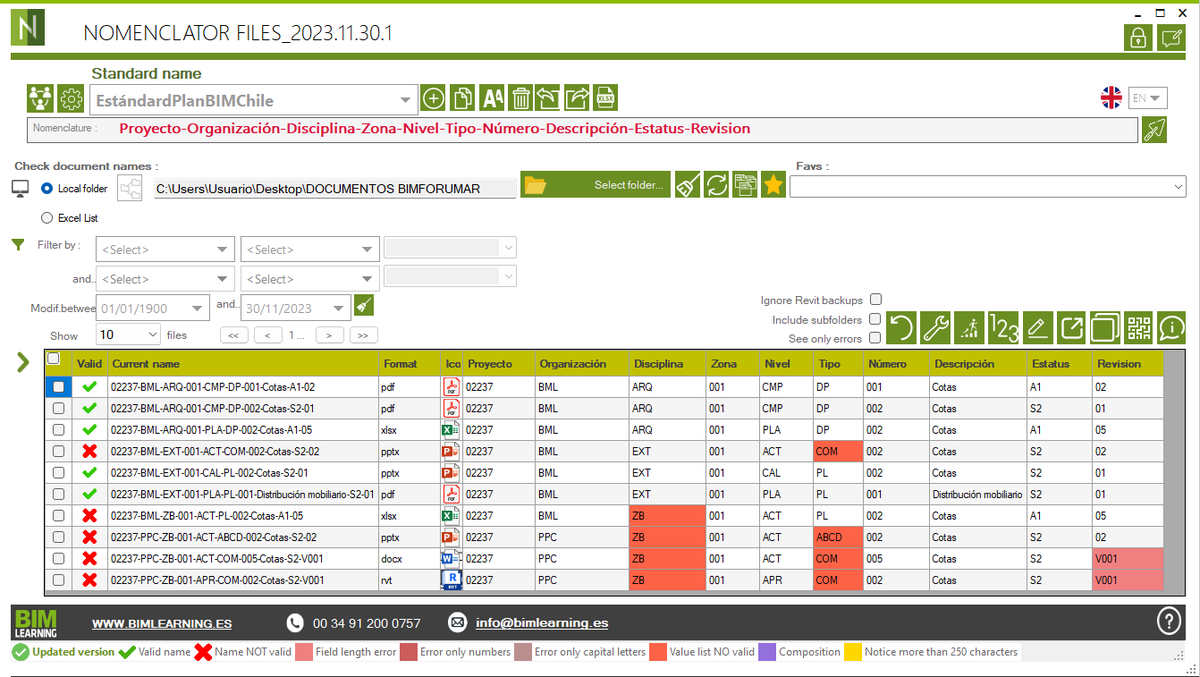Viewport: 1200px width, 677px height.
Task: Expand side panel with green chevron
Action: pos(24,361)
